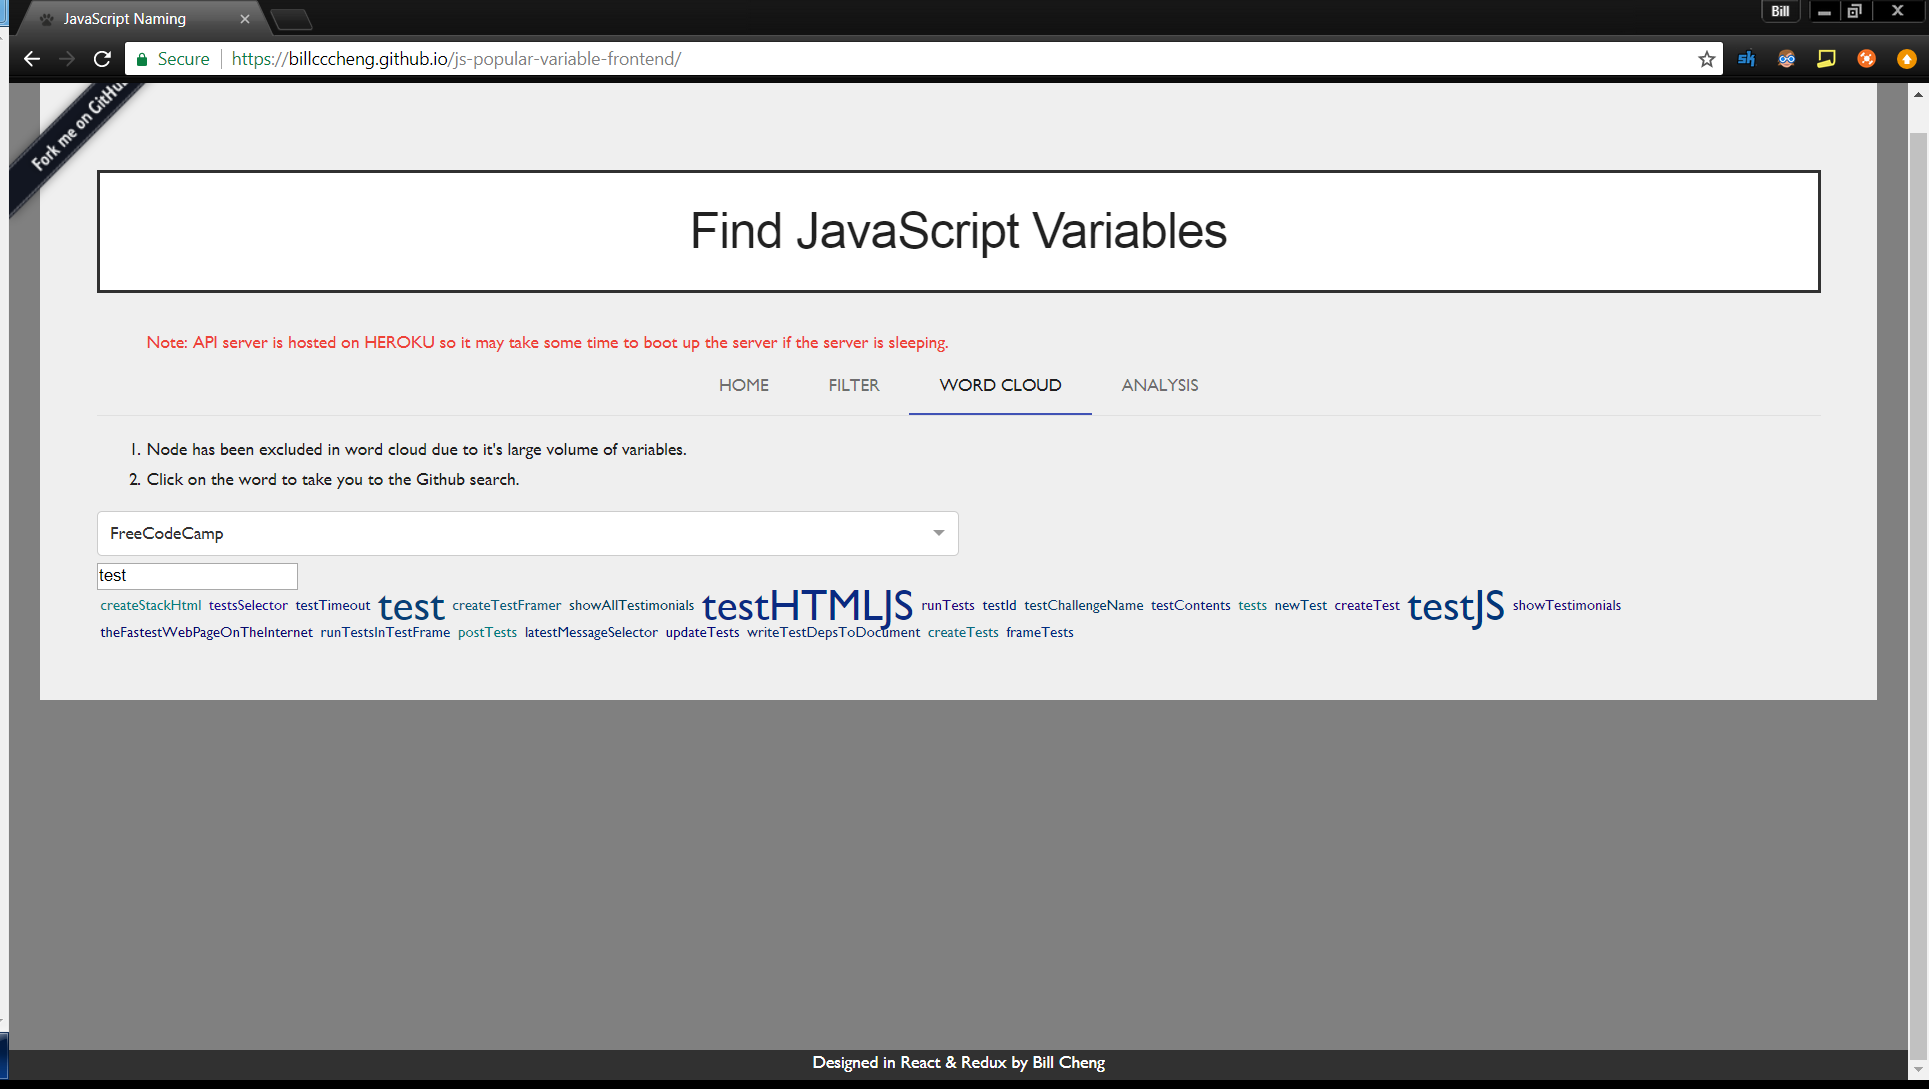1929x1089 pixels.
Task: Click the large testHTMLJS word
Action: point(807,606)
